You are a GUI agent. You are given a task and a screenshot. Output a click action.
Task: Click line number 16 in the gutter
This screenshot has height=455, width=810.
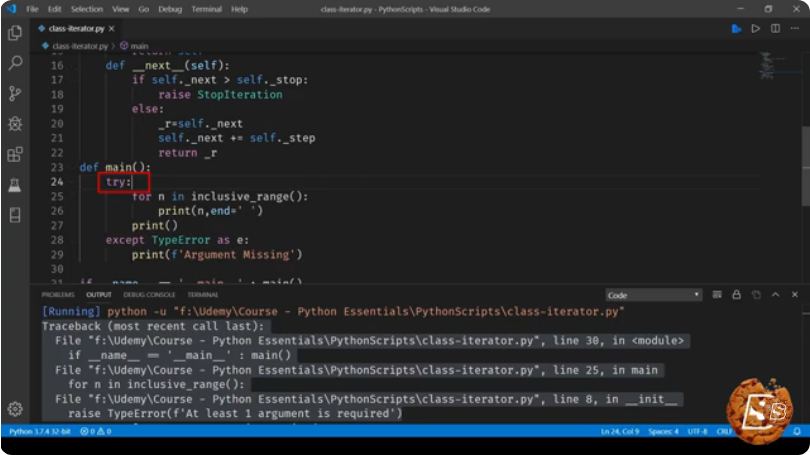click(57, 66)
